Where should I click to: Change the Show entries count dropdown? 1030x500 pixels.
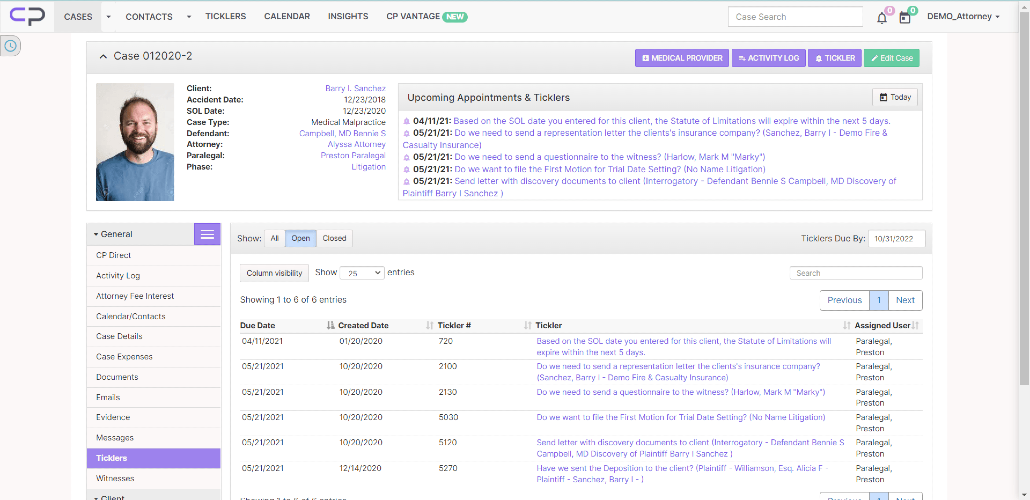point(362,273)
